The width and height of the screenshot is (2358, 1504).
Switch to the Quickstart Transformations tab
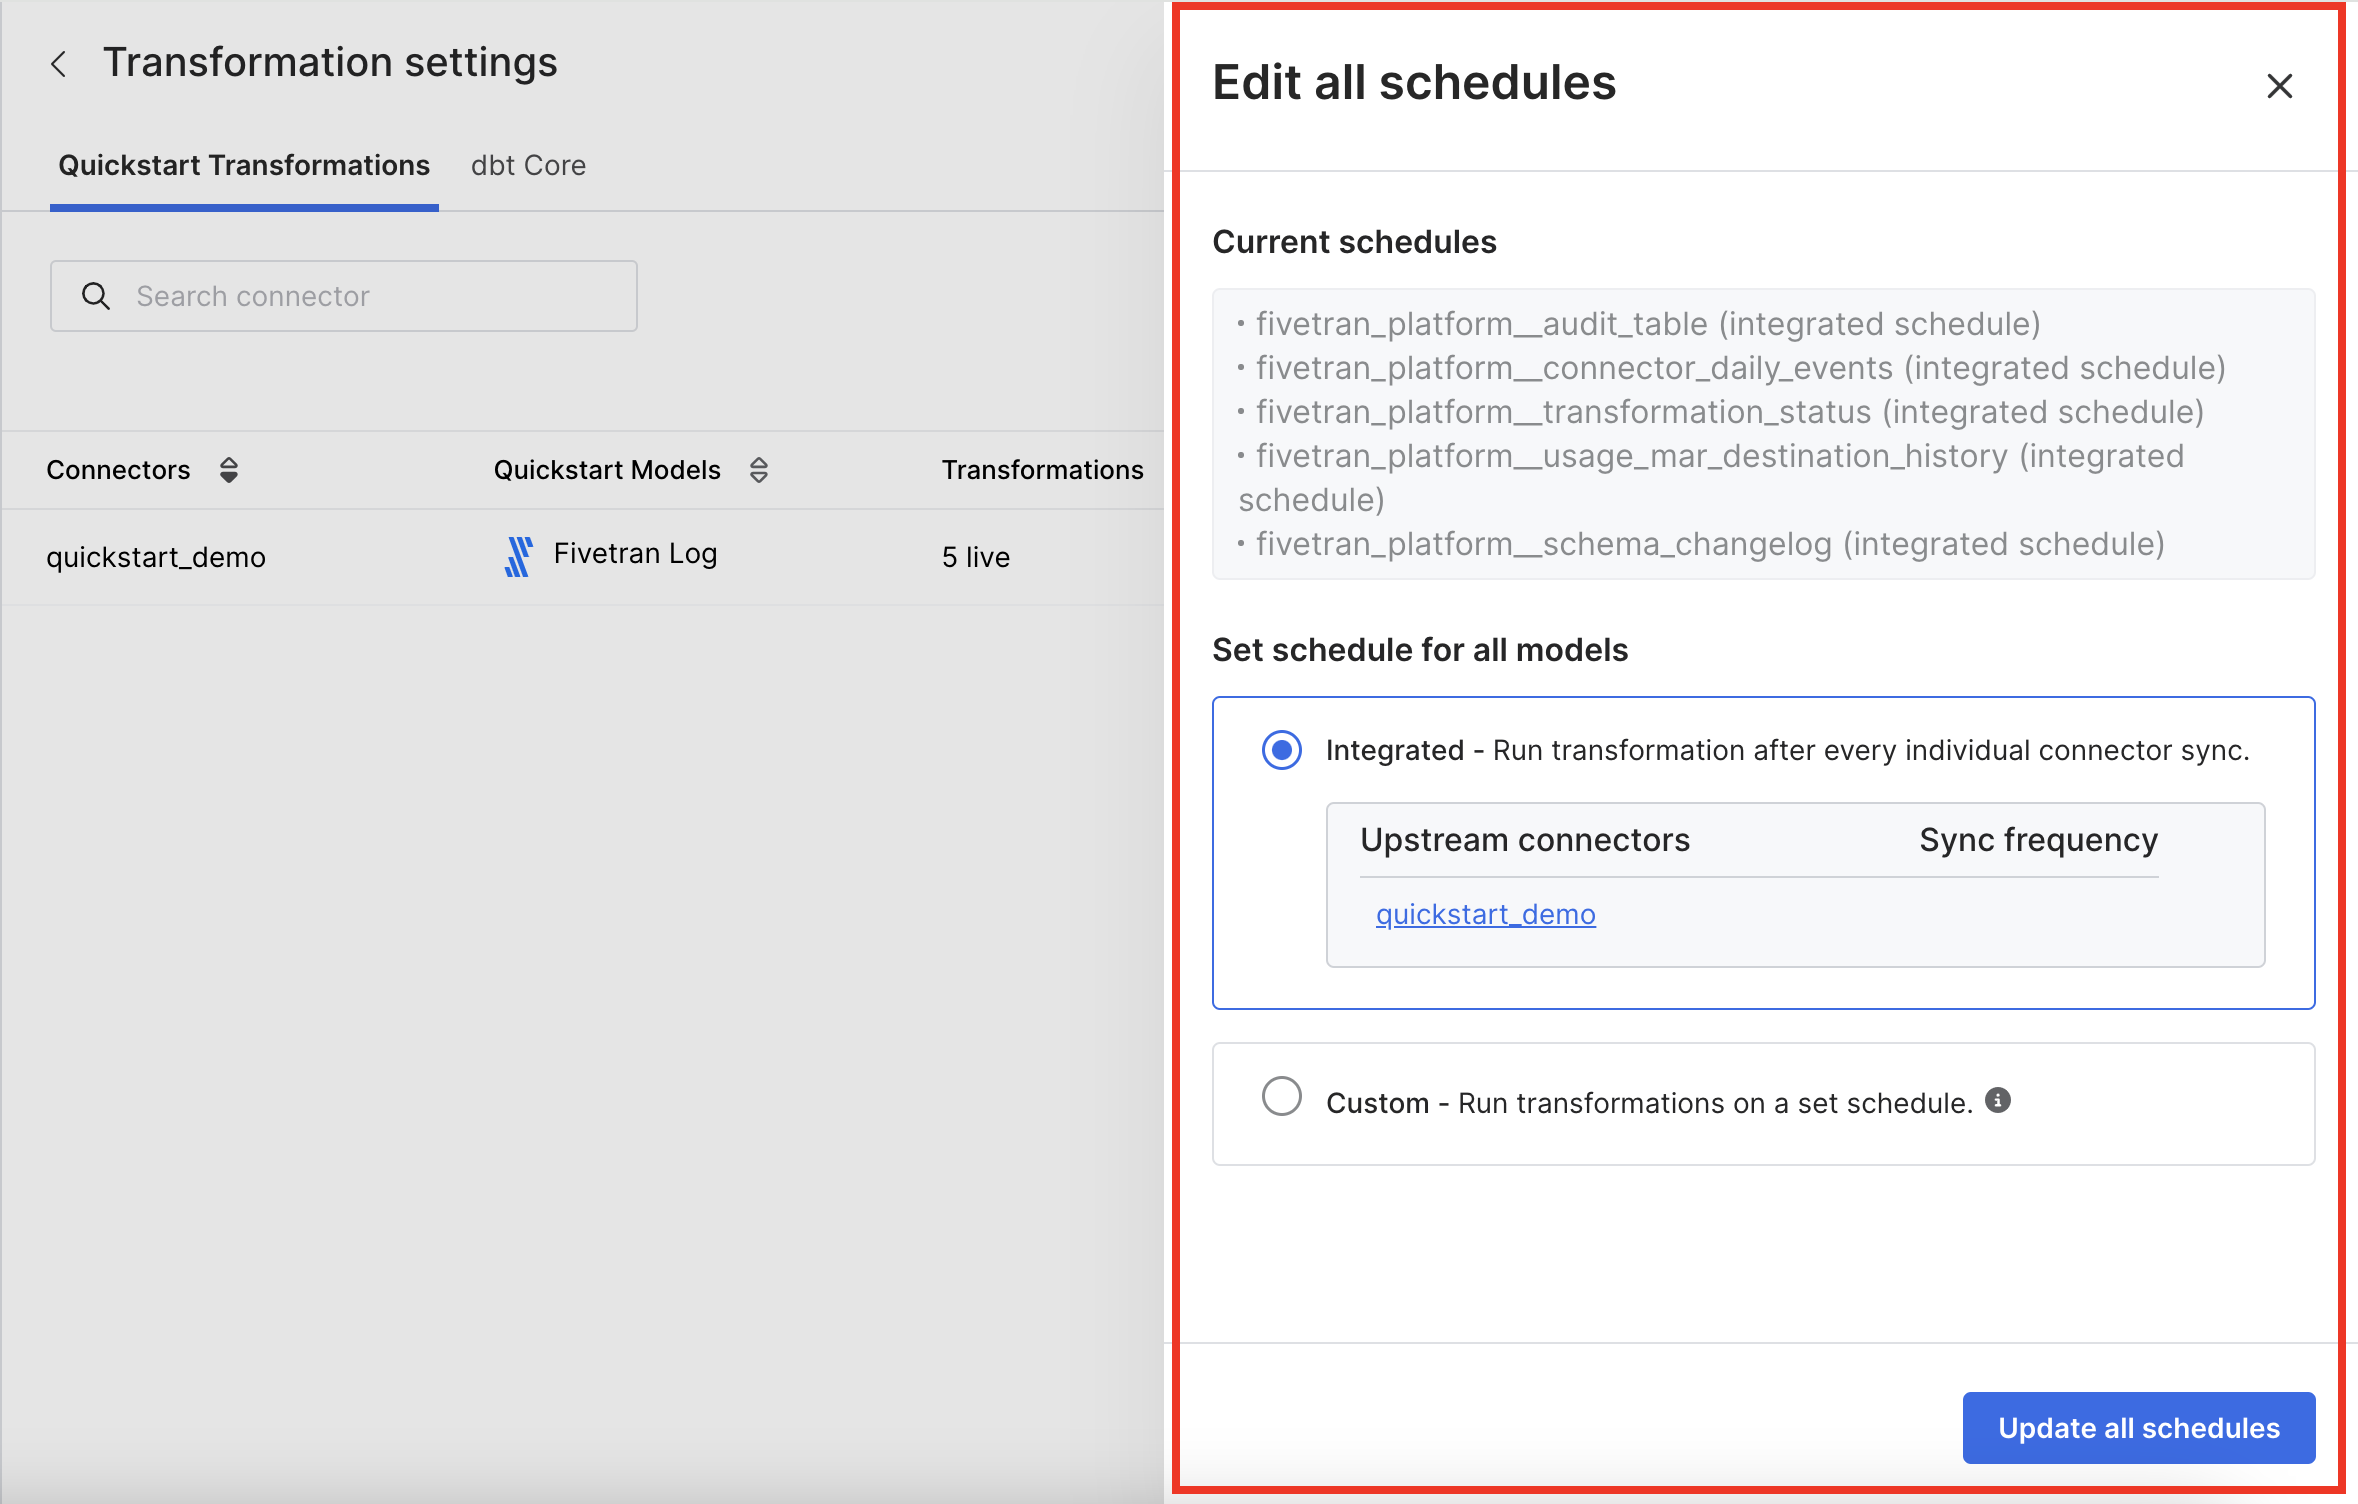click(x=244, y=165)
